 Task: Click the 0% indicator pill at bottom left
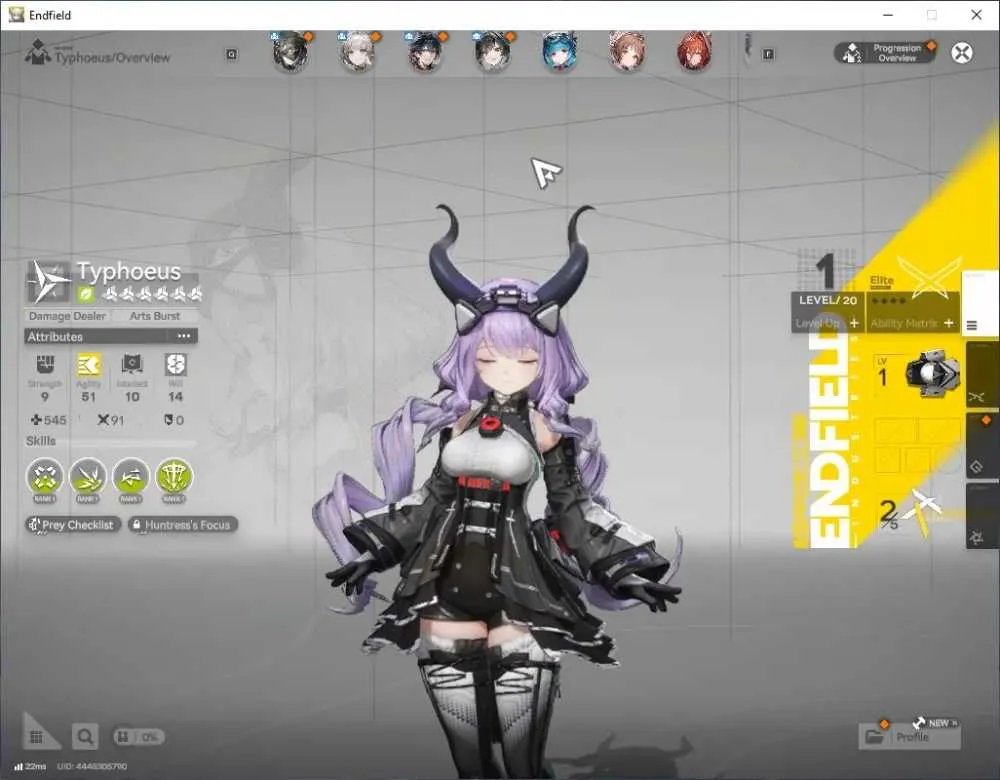tap(138, 737)
